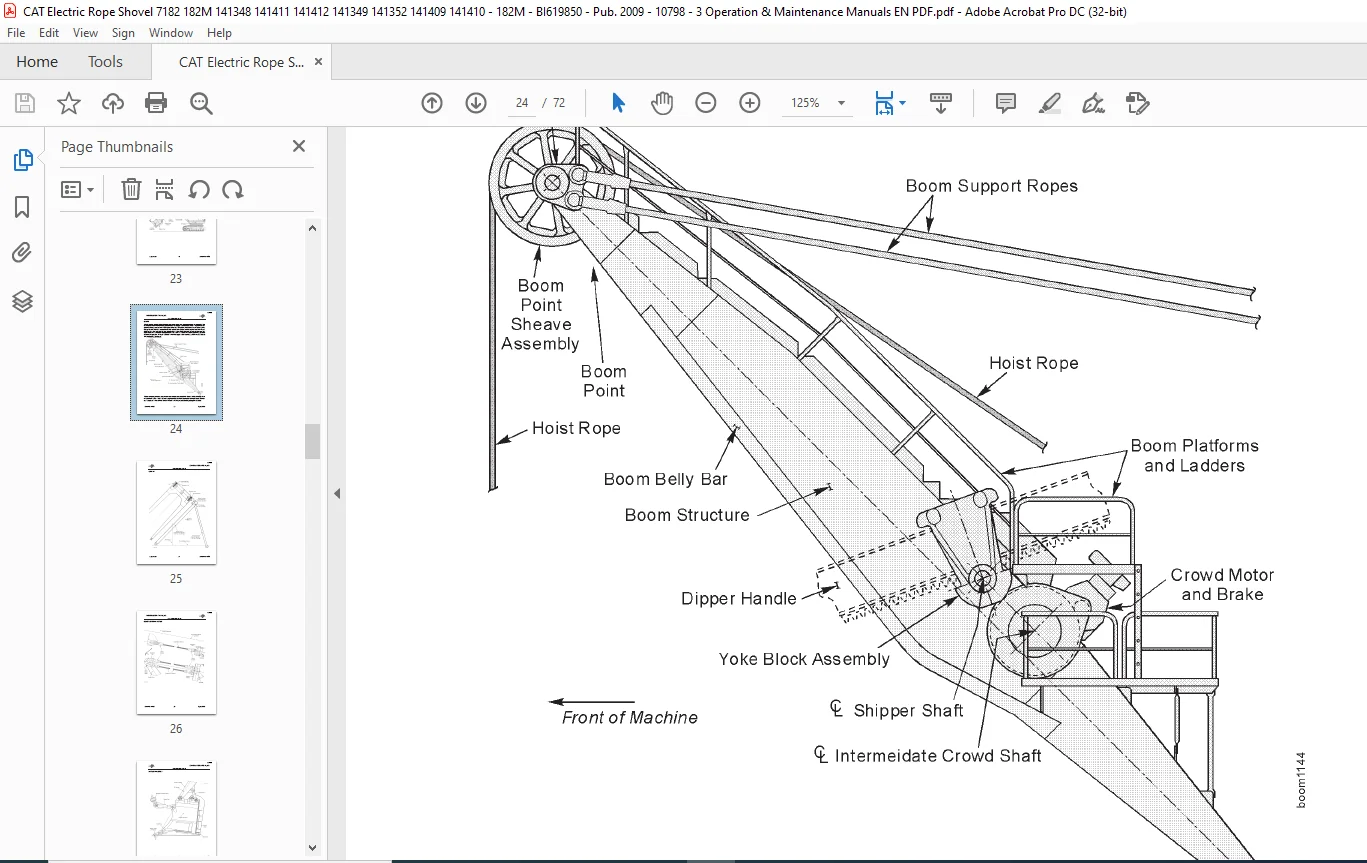Click the thumbnail panel scrollbar handle

313,440
